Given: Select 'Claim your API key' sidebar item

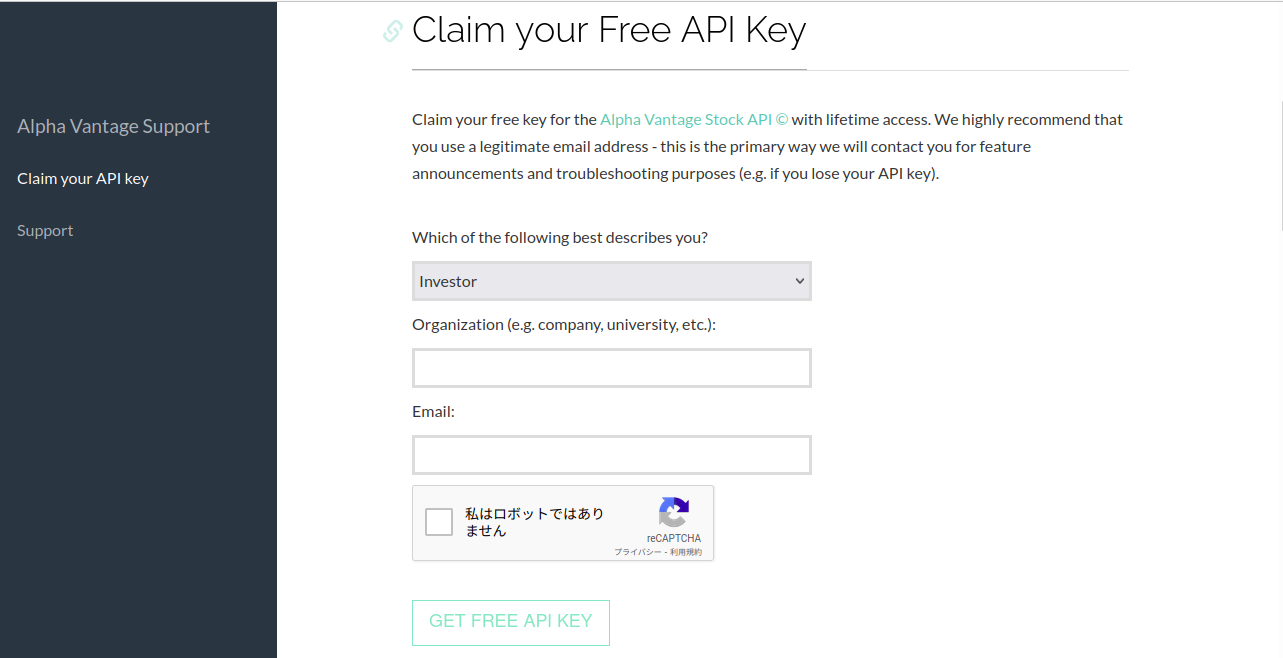Looking at the screenshot, I should 83,178.
